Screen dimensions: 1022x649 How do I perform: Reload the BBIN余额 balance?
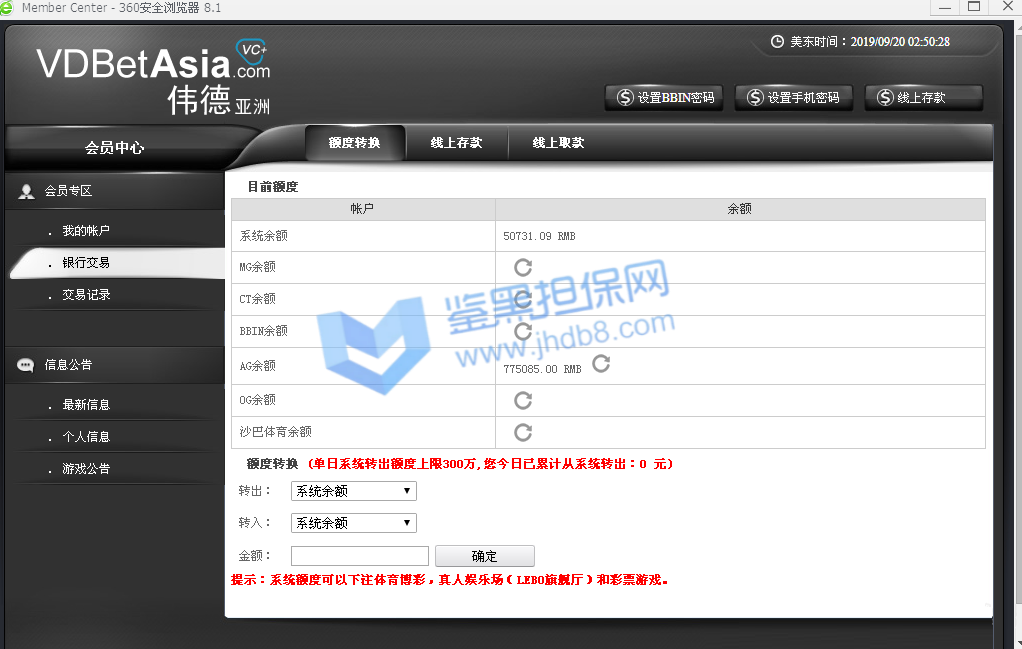522,331
